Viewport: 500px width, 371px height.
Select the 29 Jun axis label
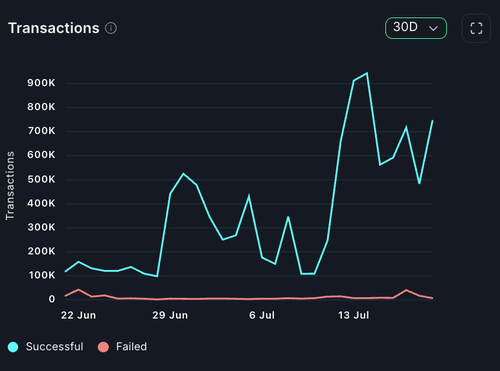point(170,315)
